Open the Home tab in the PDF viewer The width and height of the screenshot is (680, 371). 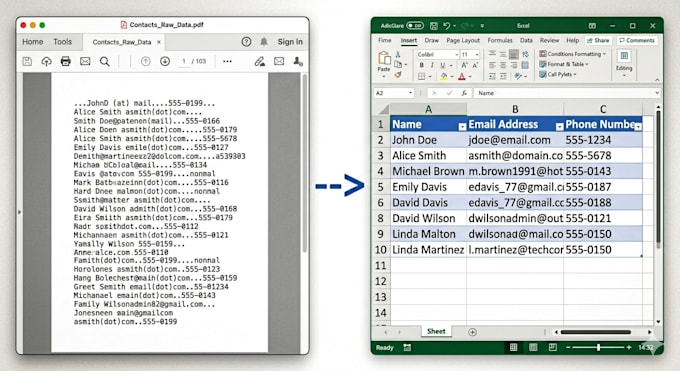[33, 42]
